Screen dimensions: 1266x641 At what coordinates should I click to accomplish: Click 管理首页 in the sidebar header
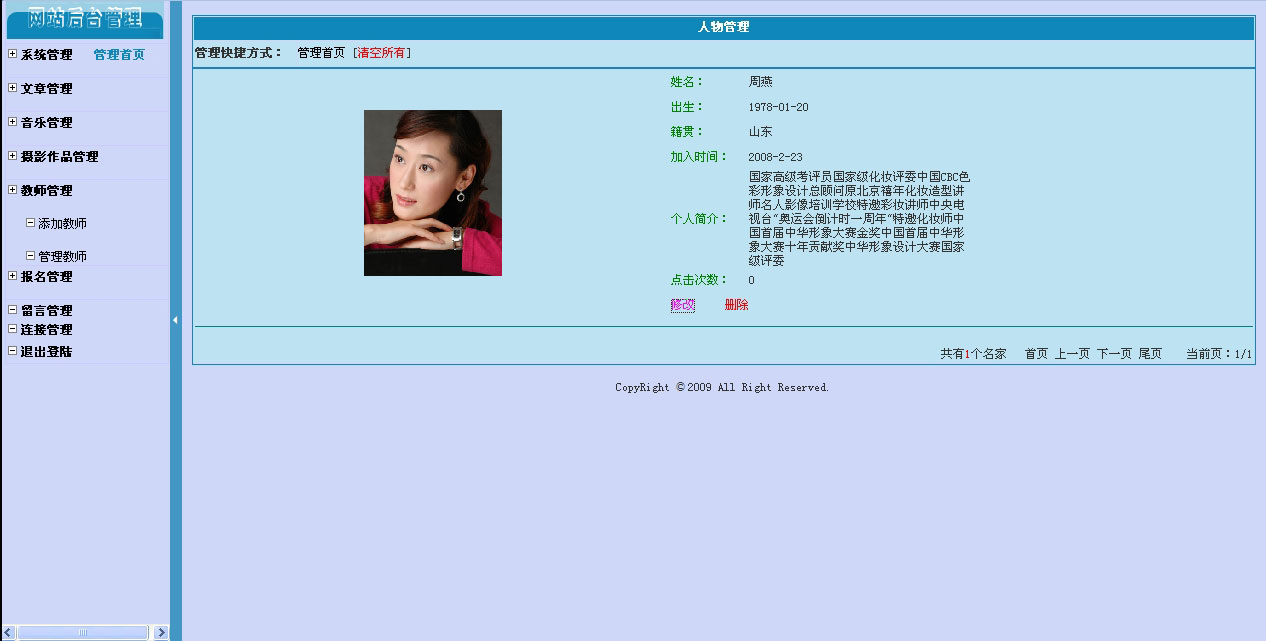[x=117, y=54]
